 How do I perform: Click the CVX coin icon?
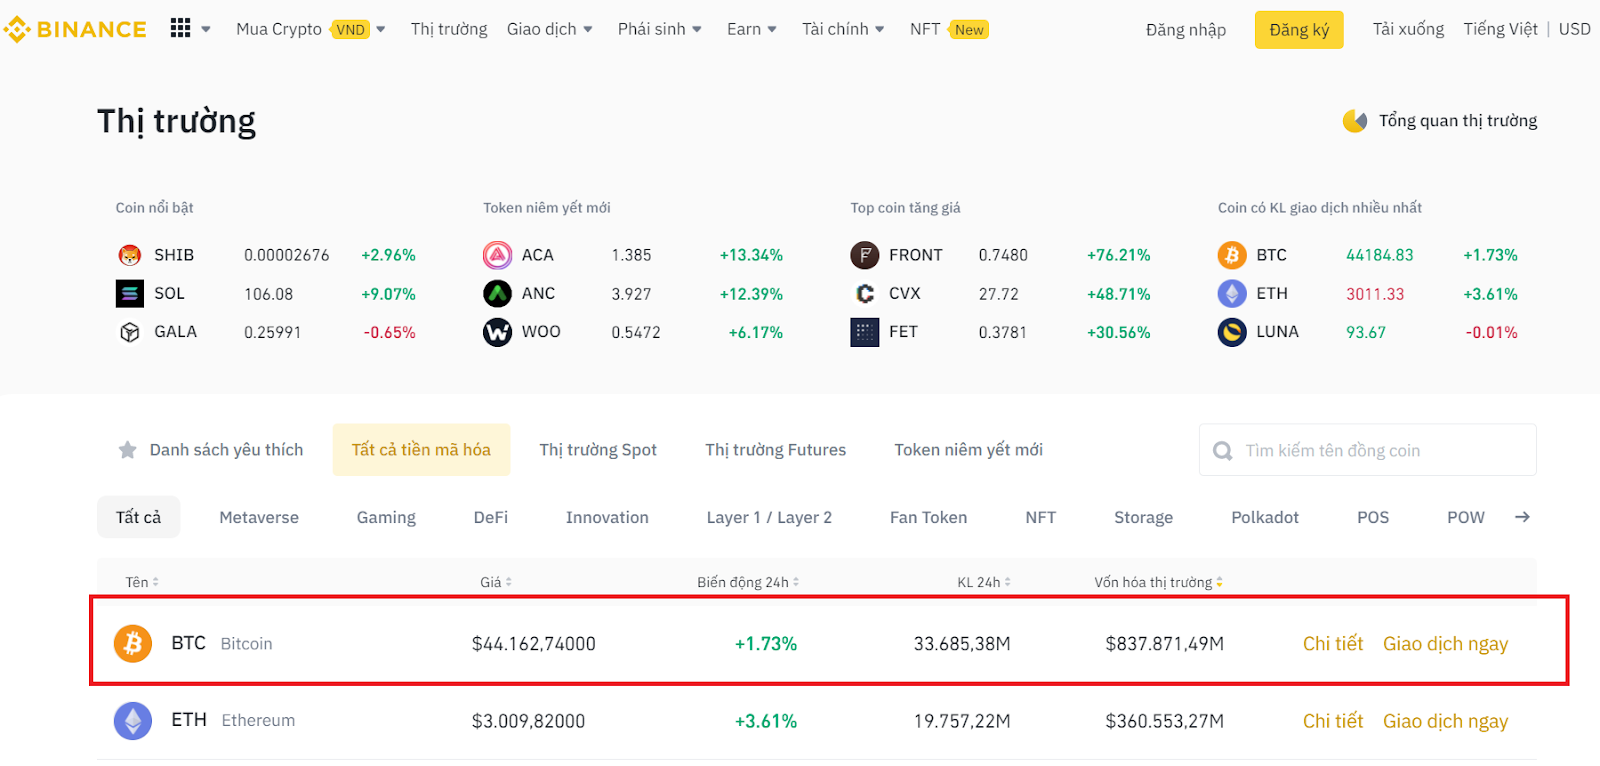pos(864,293)
